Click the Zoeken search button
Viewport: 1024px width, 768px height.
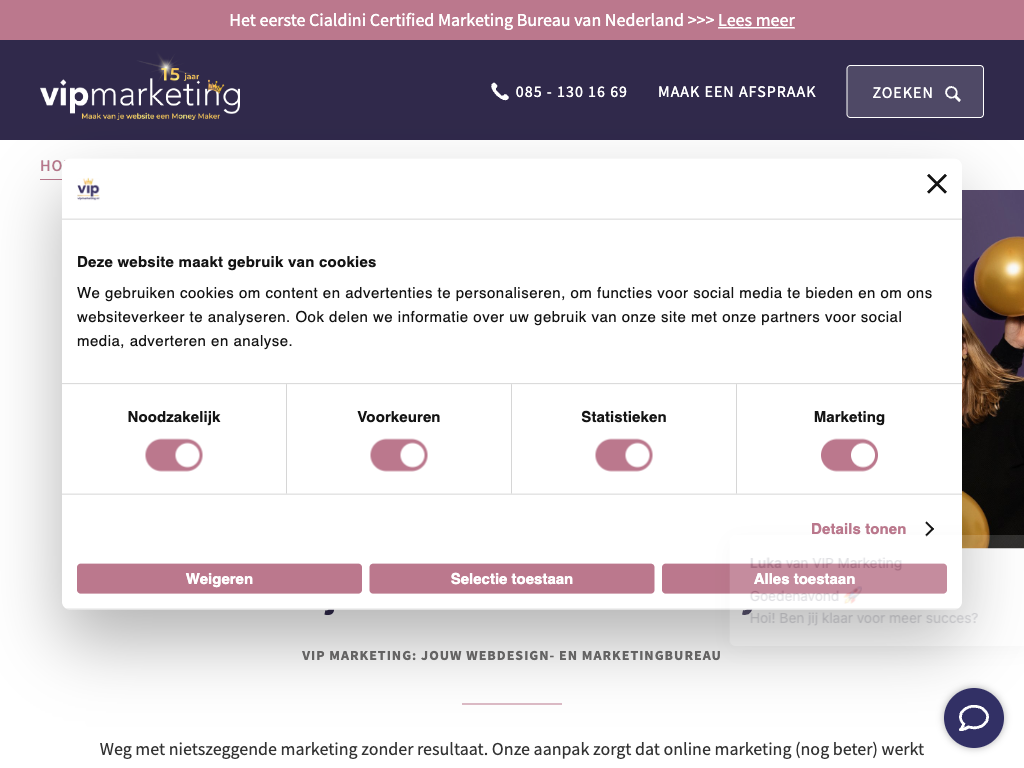coord(914,92)
